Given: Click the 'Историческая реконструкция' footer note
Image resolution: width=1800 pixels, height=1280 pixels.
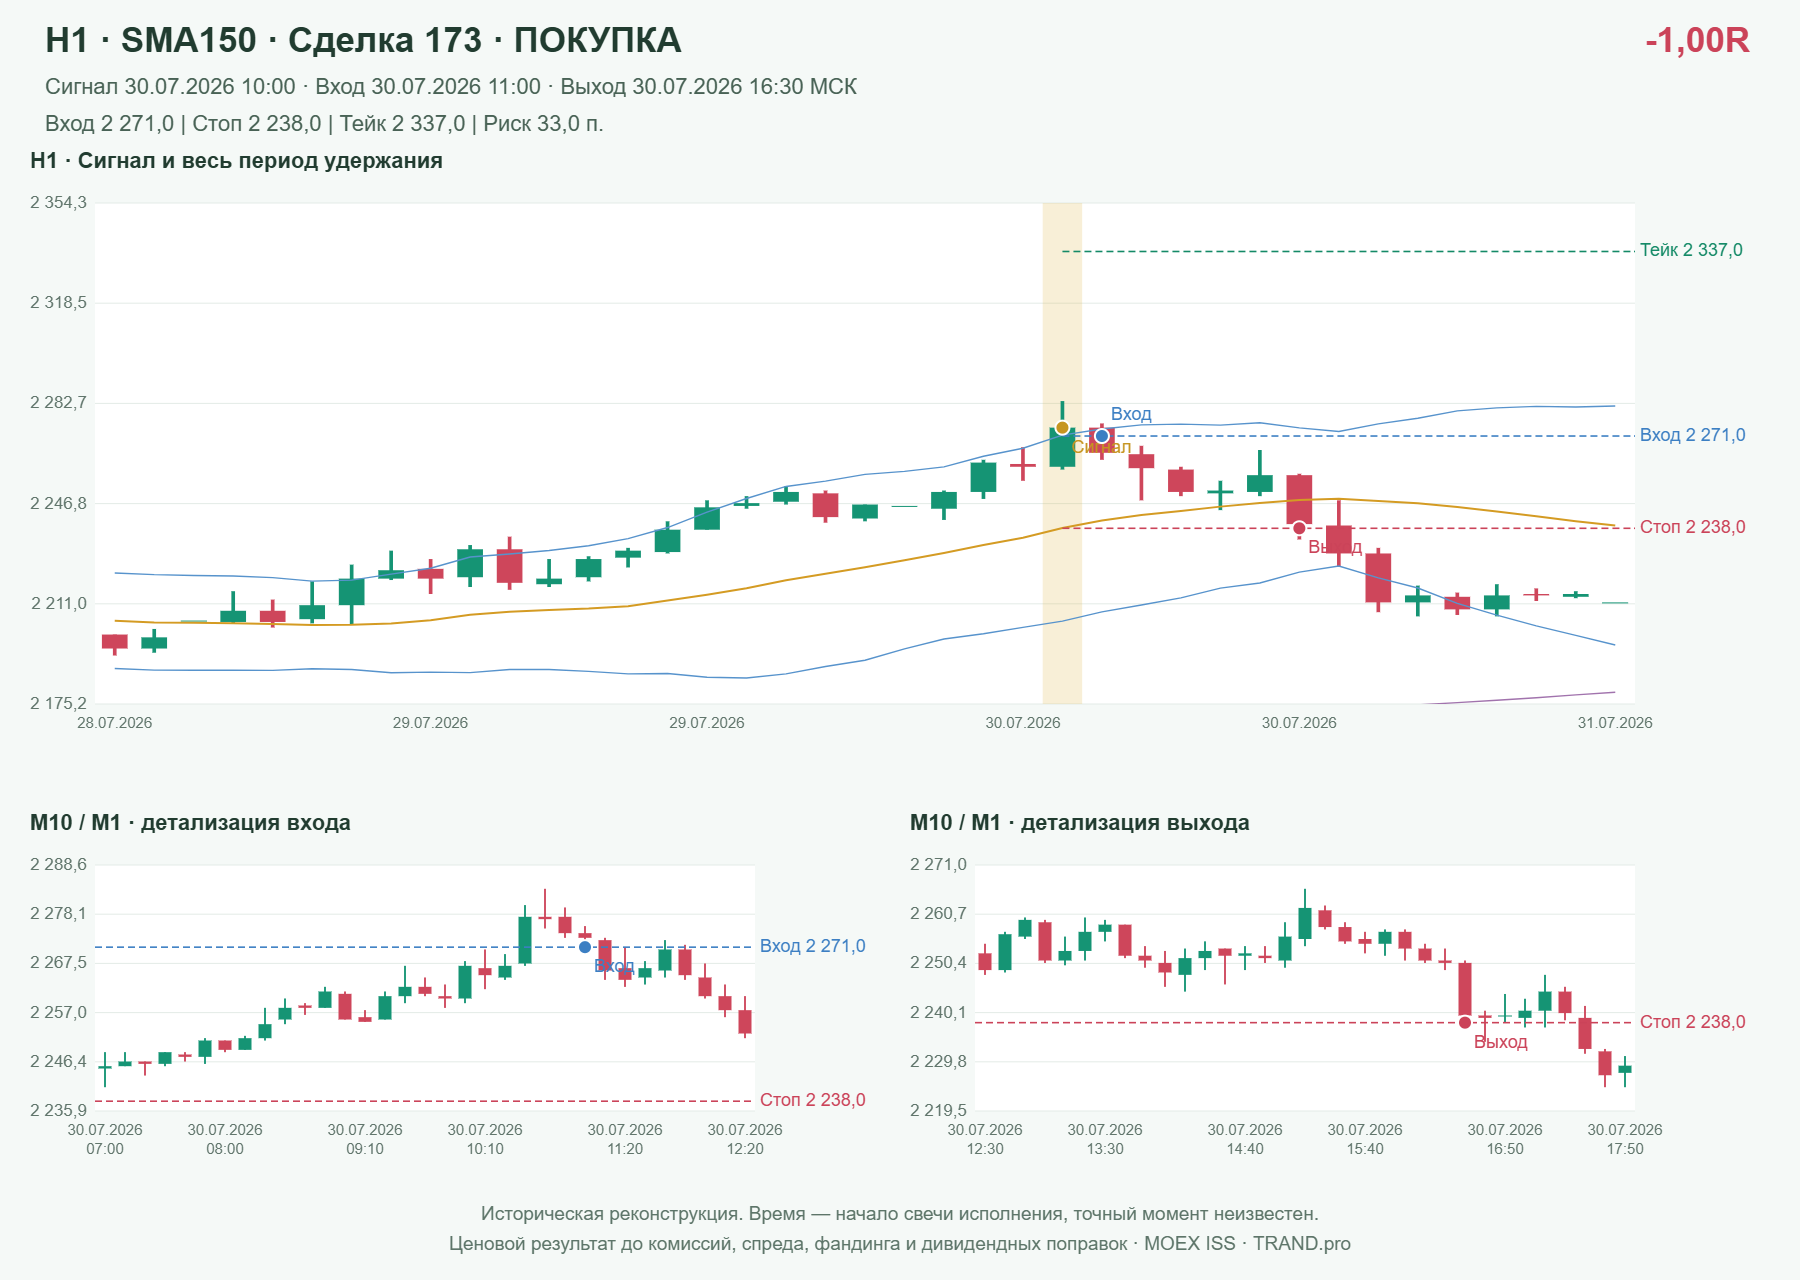Looking at the screenshot, I should (x=900, y=1214).
